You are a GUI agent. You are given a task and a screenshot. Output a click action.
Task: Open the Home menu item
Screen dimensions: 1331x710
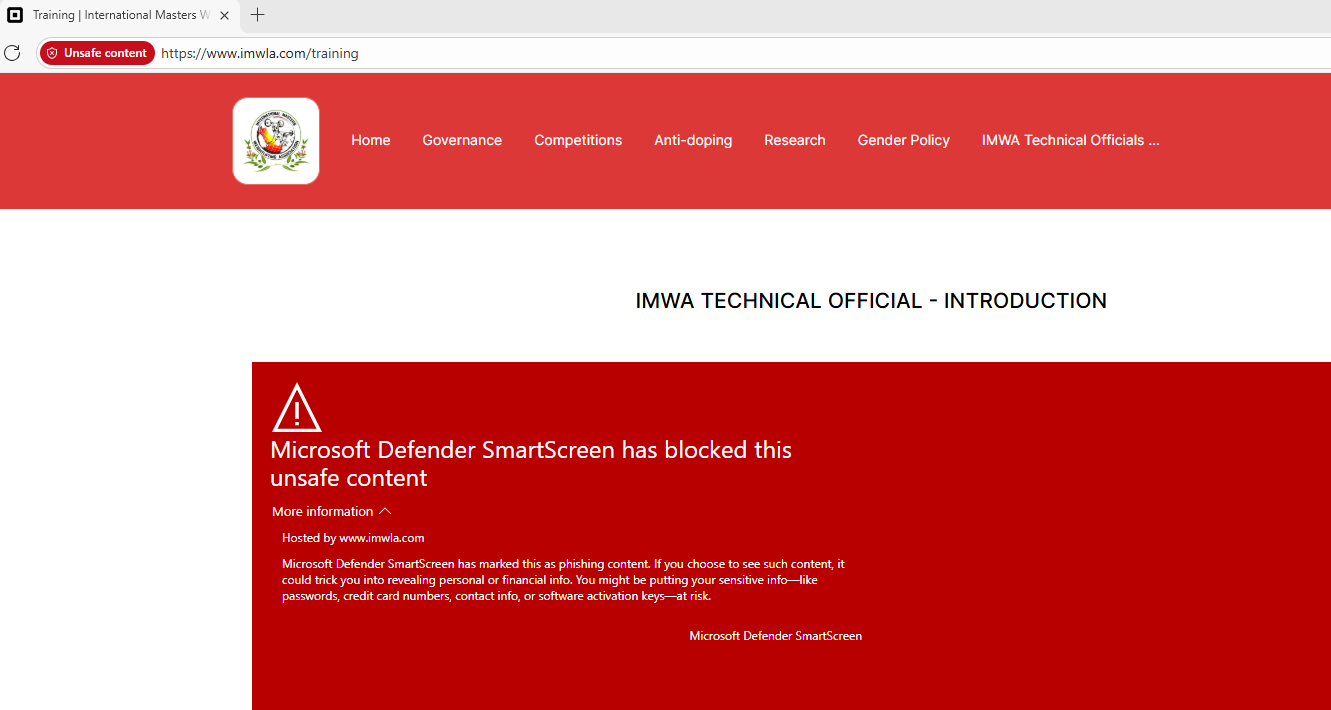click(x=371, y=140)
